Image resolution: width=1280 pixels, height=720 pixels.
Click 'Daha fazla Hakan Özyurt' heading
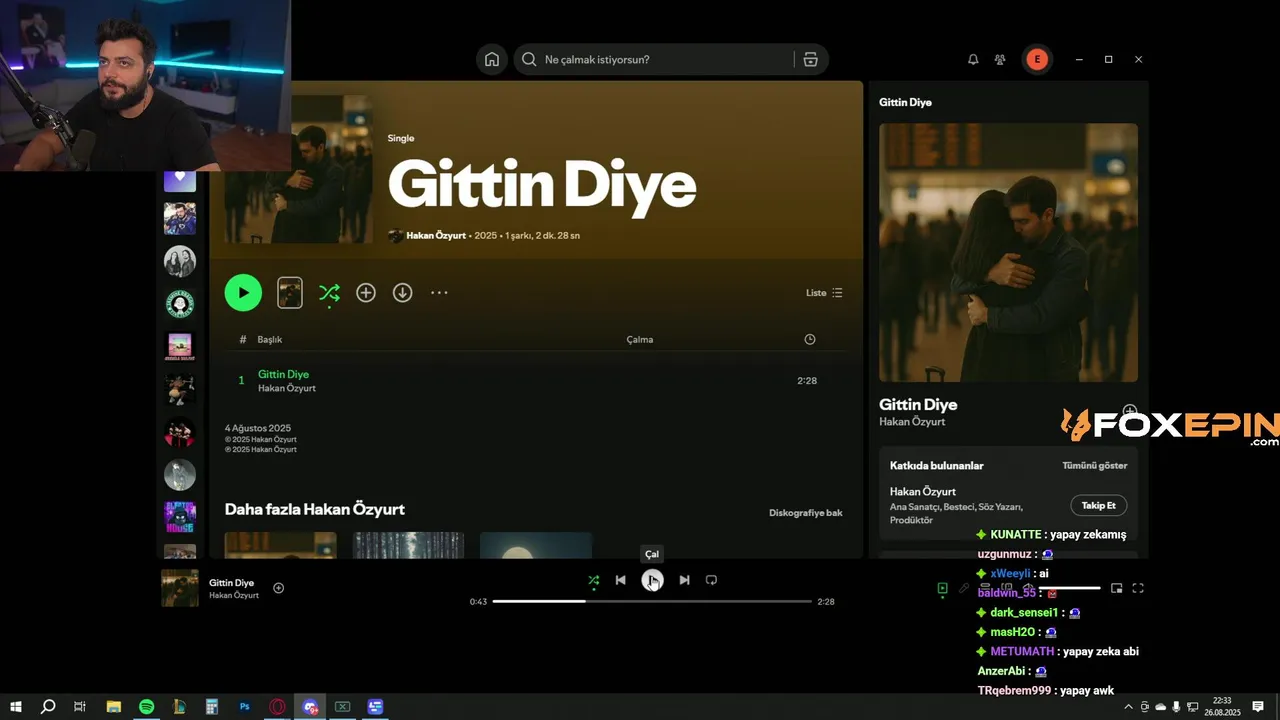click(315, 509)
